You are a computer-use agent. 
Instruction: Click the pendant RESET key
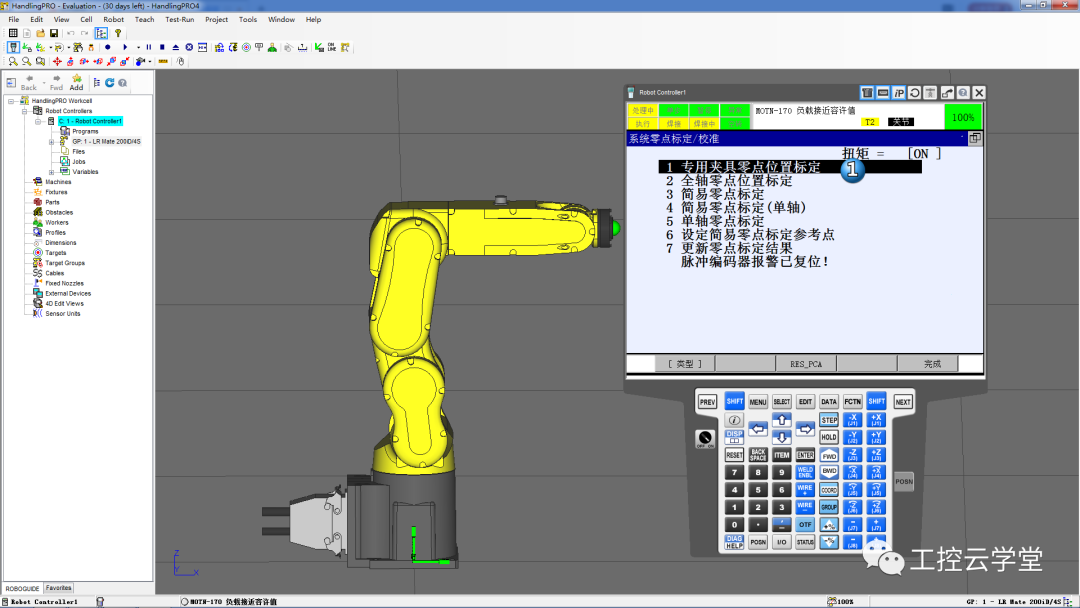734,455
